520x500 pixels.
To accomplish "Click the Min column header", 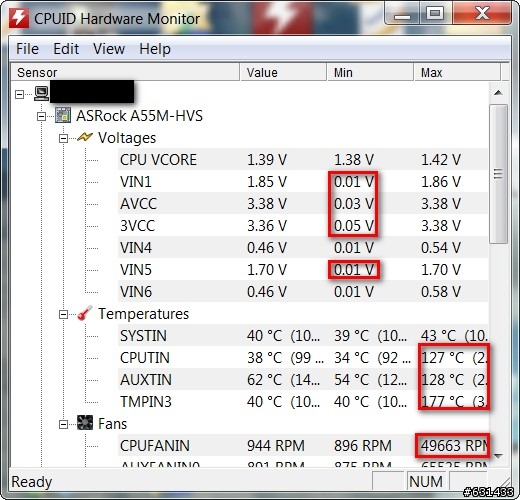I will click(x=370, y=72).
